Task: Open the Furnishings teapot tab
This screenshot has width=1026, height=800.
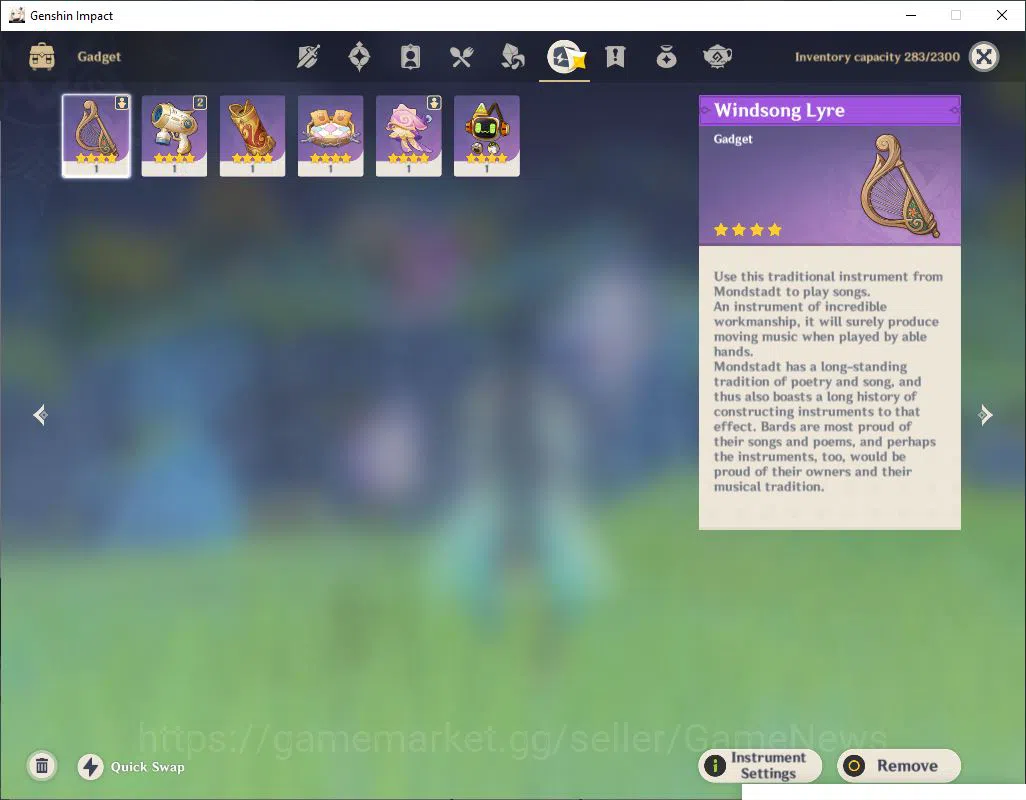Action: [717, 57]
